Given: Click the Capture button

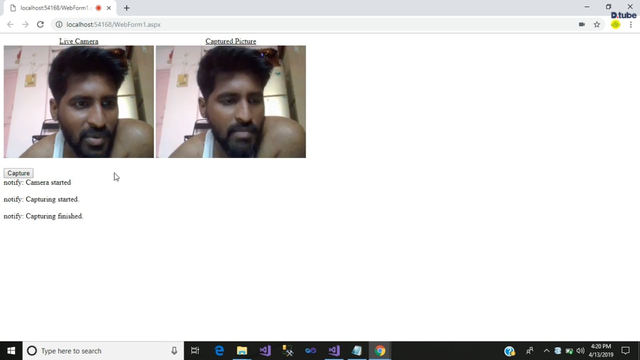Looking at the screenshot, I should click(18, 173).
